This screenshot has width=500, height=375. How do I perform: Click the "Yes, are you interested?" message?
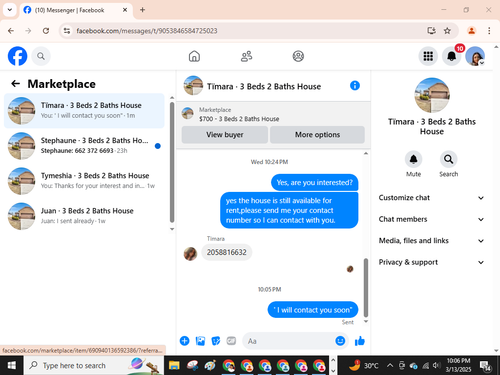click(314, 182)
